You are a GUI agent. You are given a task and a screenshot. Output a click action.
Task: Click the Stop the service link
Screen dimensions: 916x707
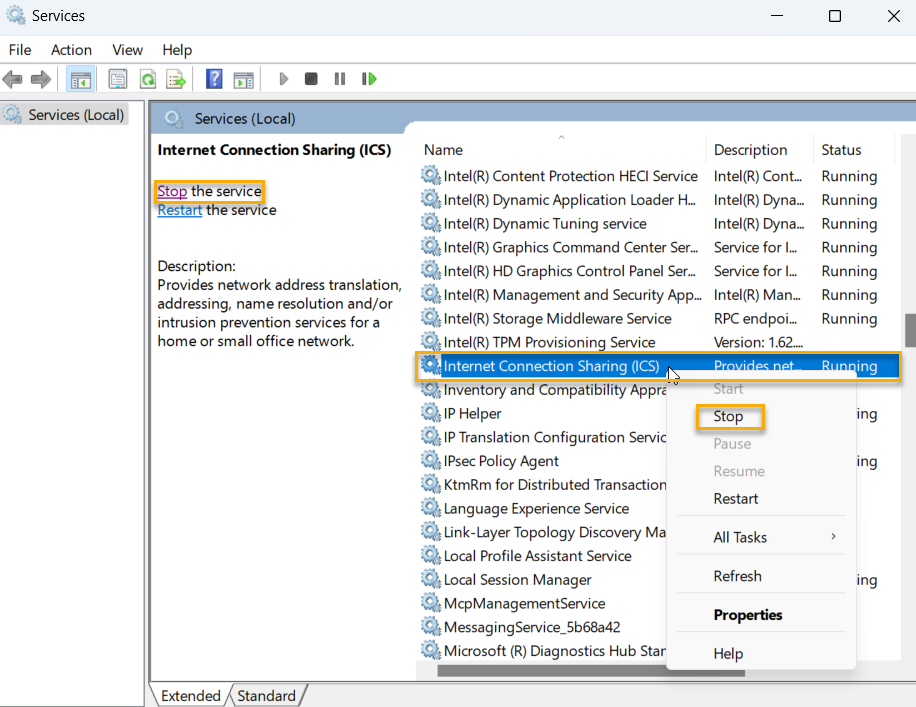(172, 191)
